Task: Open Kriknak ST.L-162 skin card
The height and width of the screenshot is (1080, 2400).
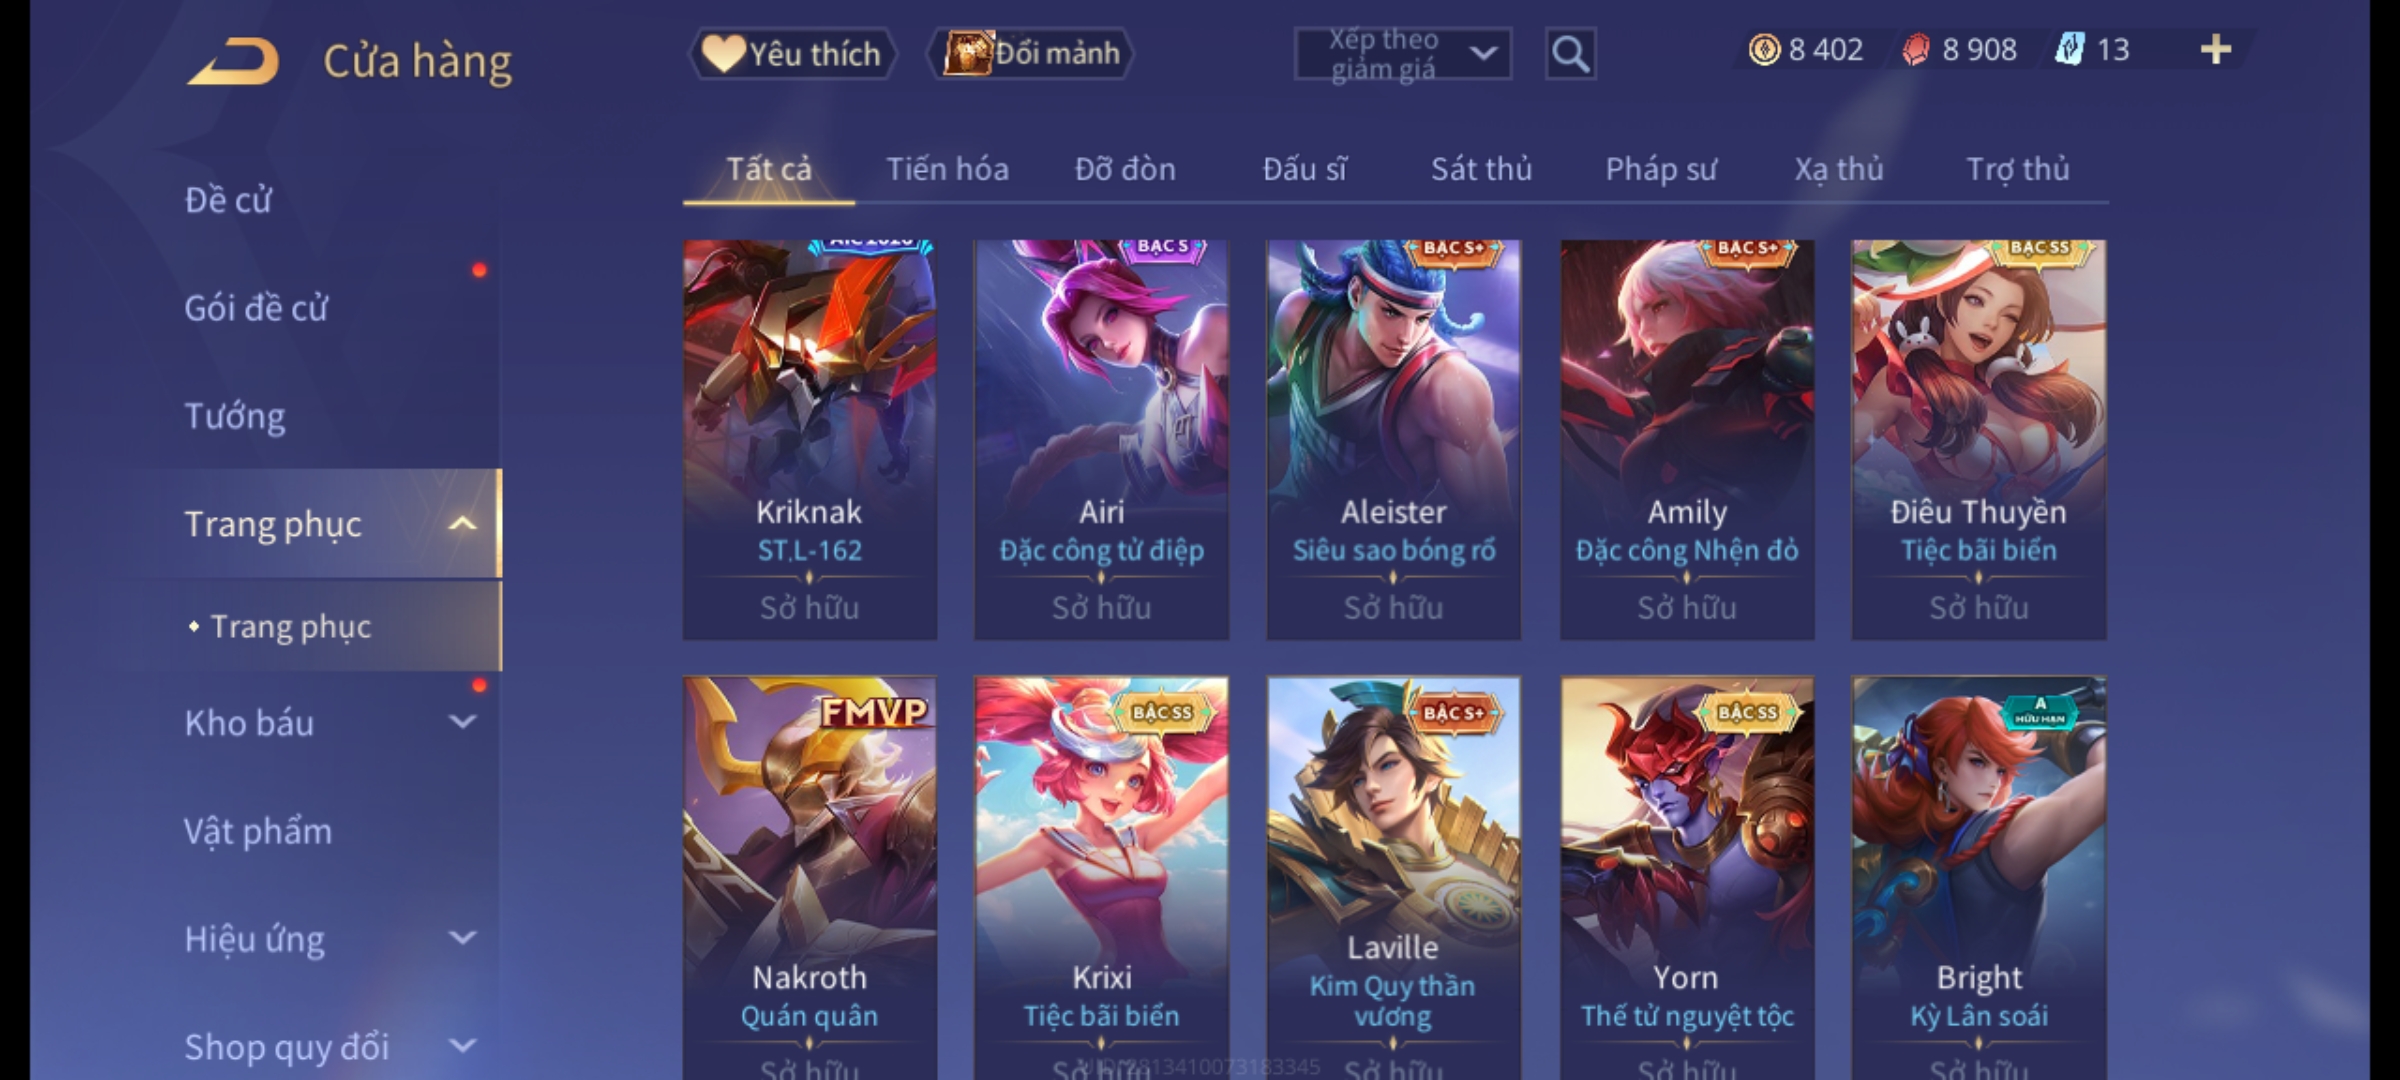Action: (x=810, y=439)
